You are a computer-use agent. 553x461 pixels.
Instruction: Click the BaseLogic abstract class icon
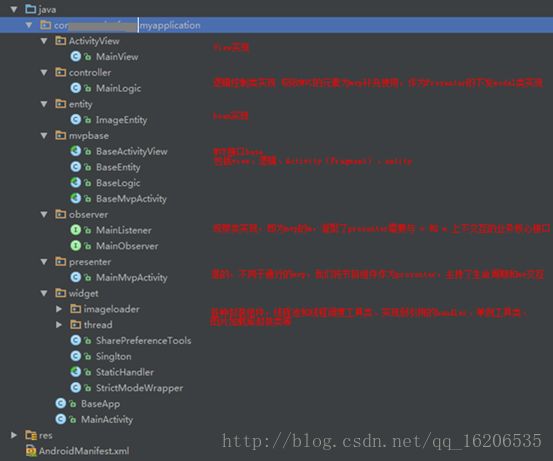tap(75, 182)
